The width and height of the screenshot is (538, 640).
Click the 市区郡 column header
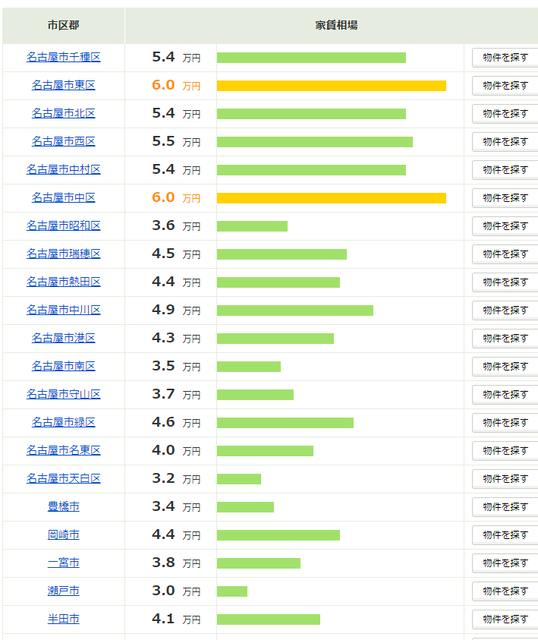(63, 25)
